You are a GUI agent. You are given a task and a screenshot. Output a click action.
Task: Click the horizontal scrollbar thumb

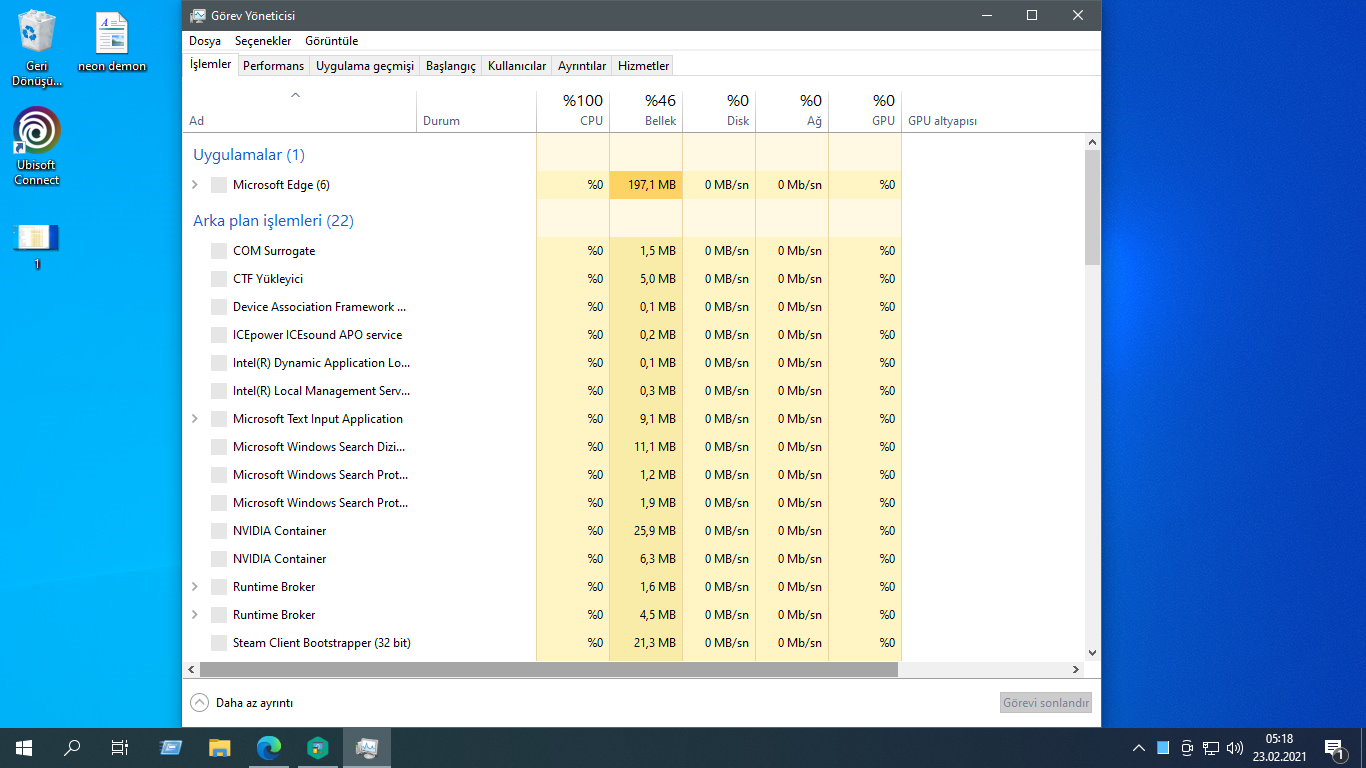tap(549, 670)
